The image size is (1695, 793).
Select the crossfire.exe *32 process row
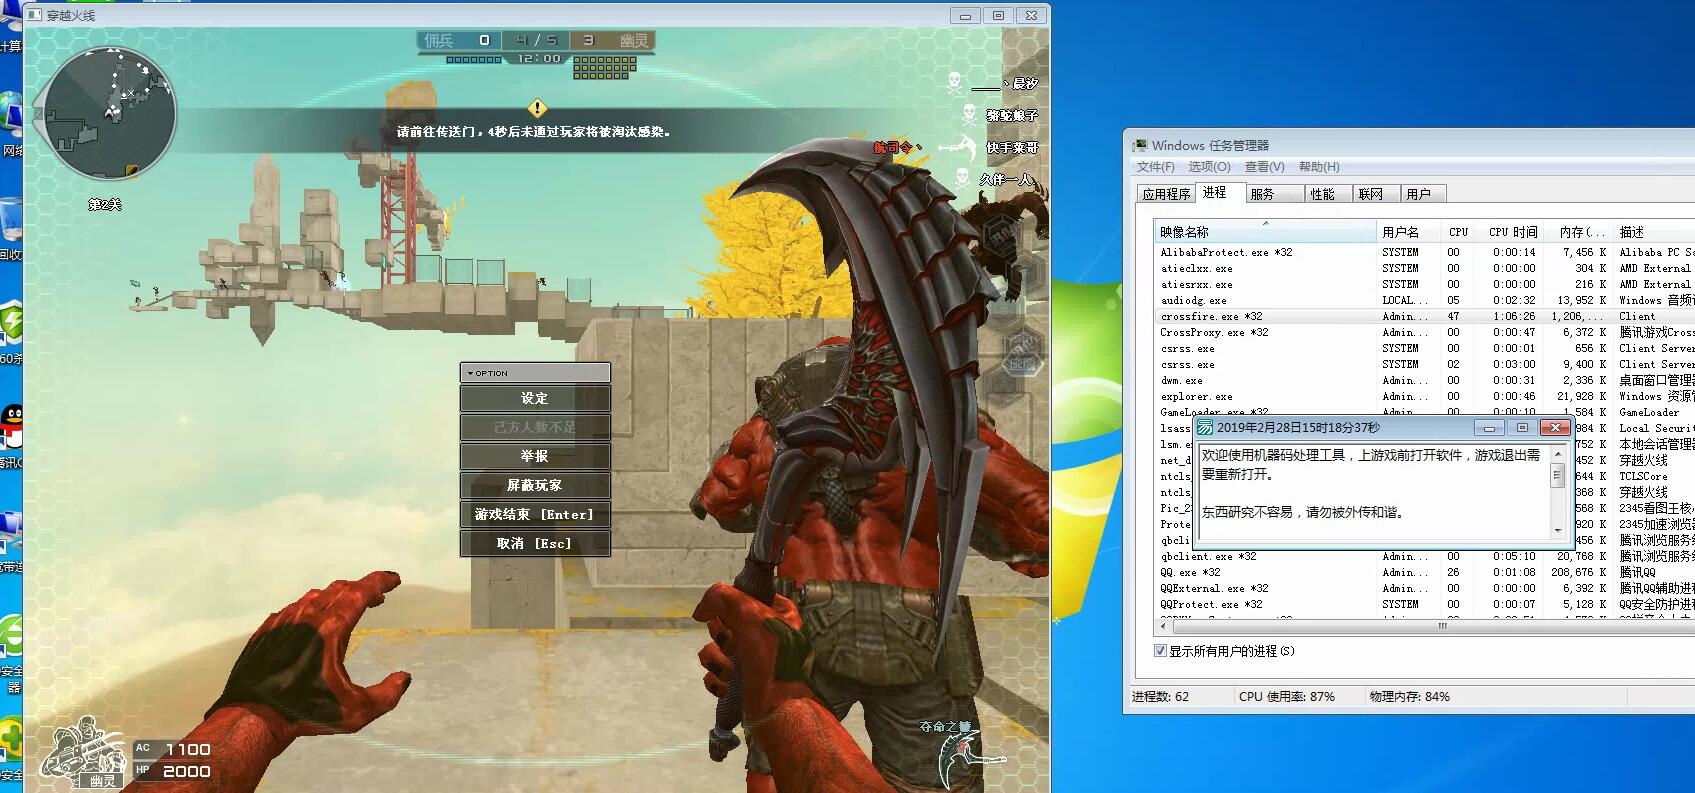[x=1425, y=316]
